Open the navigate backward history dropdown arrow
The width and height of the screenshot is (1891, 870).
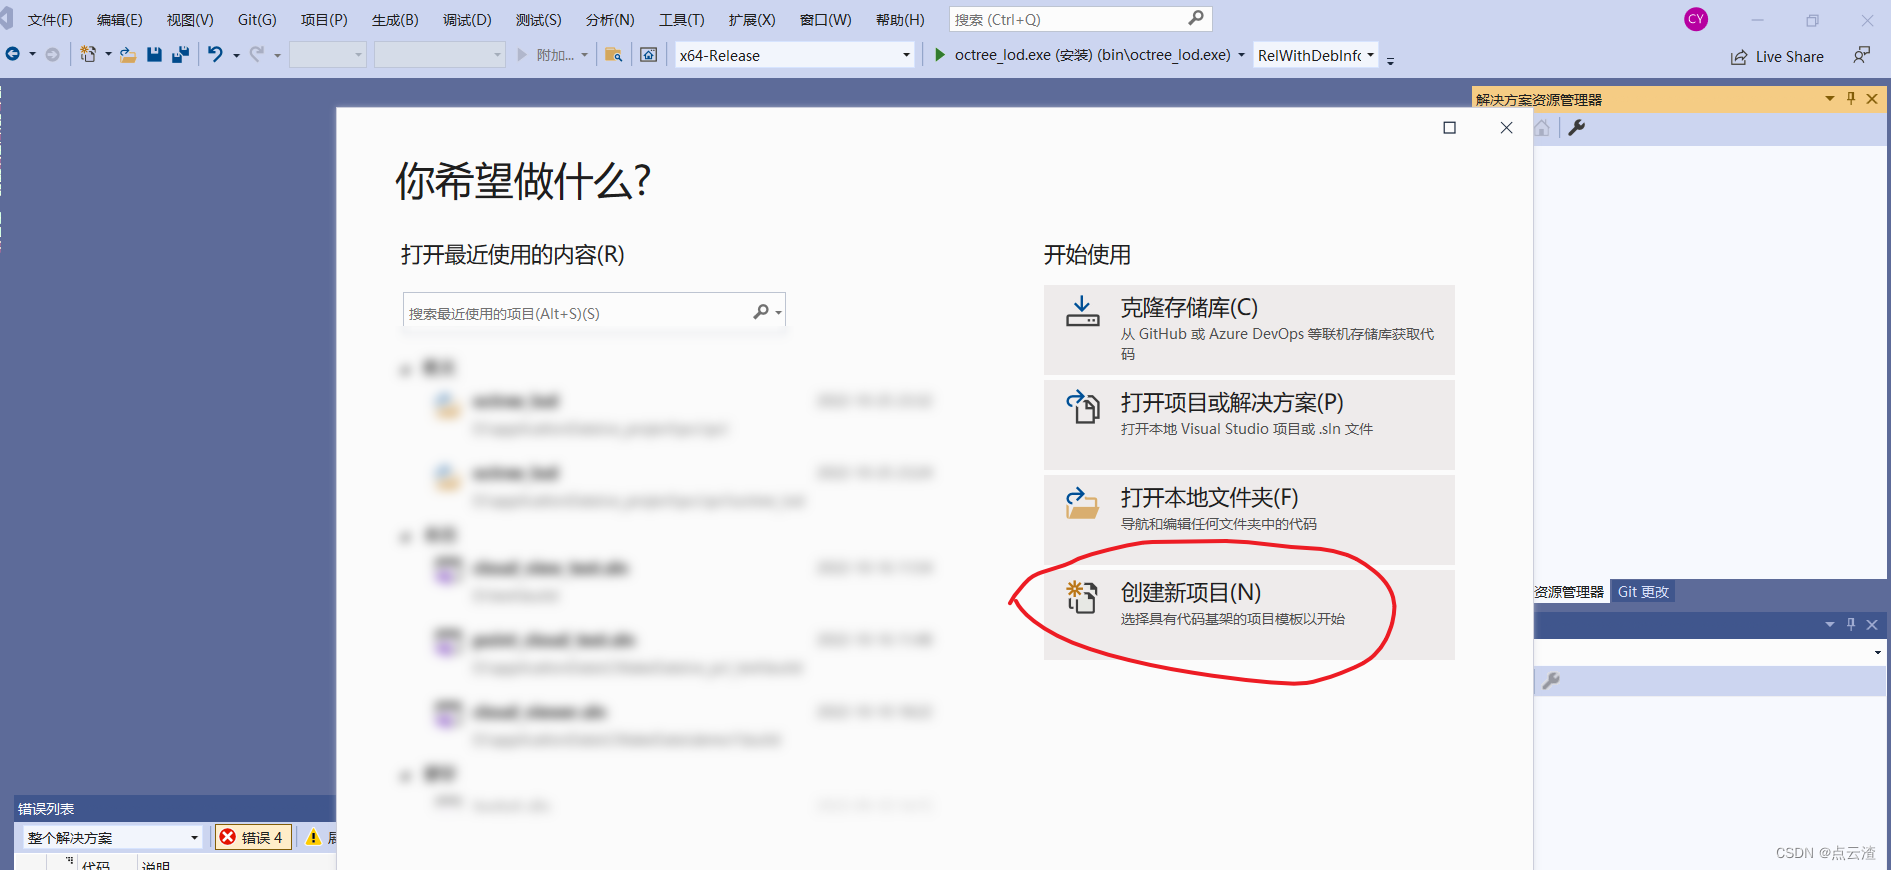33,55
